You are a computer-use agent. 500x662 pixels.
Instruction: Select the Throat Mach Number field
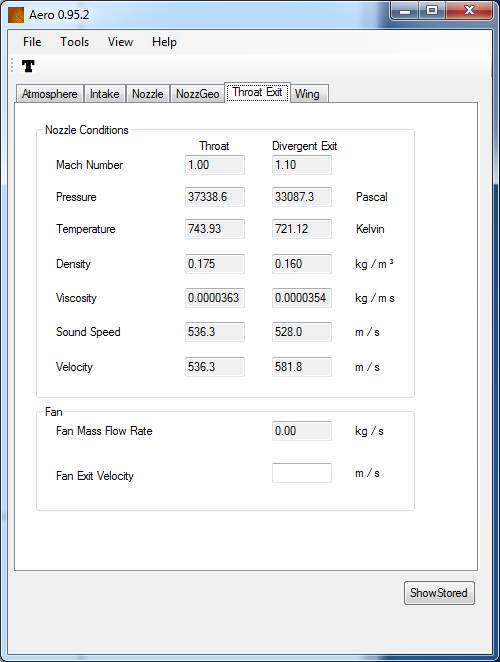(215, 165)
